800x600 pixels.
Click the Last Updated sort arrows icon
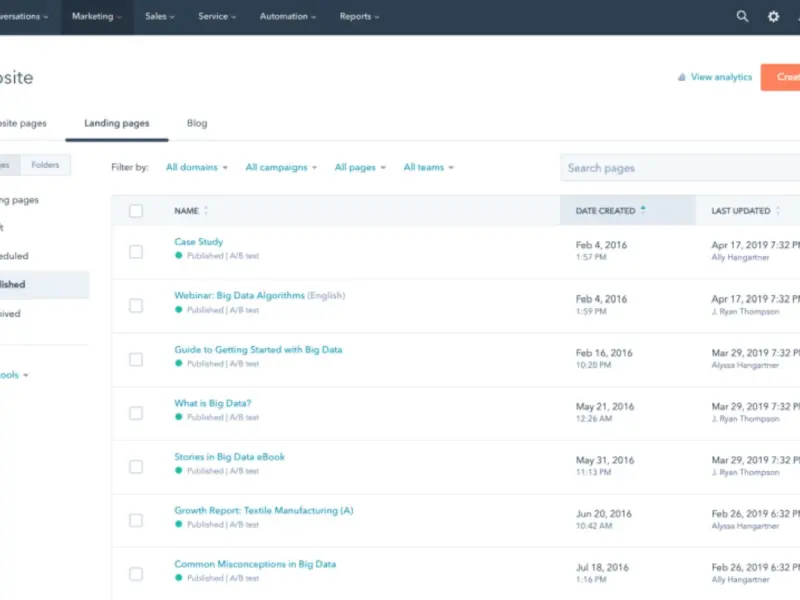click(x=778, y=211)
